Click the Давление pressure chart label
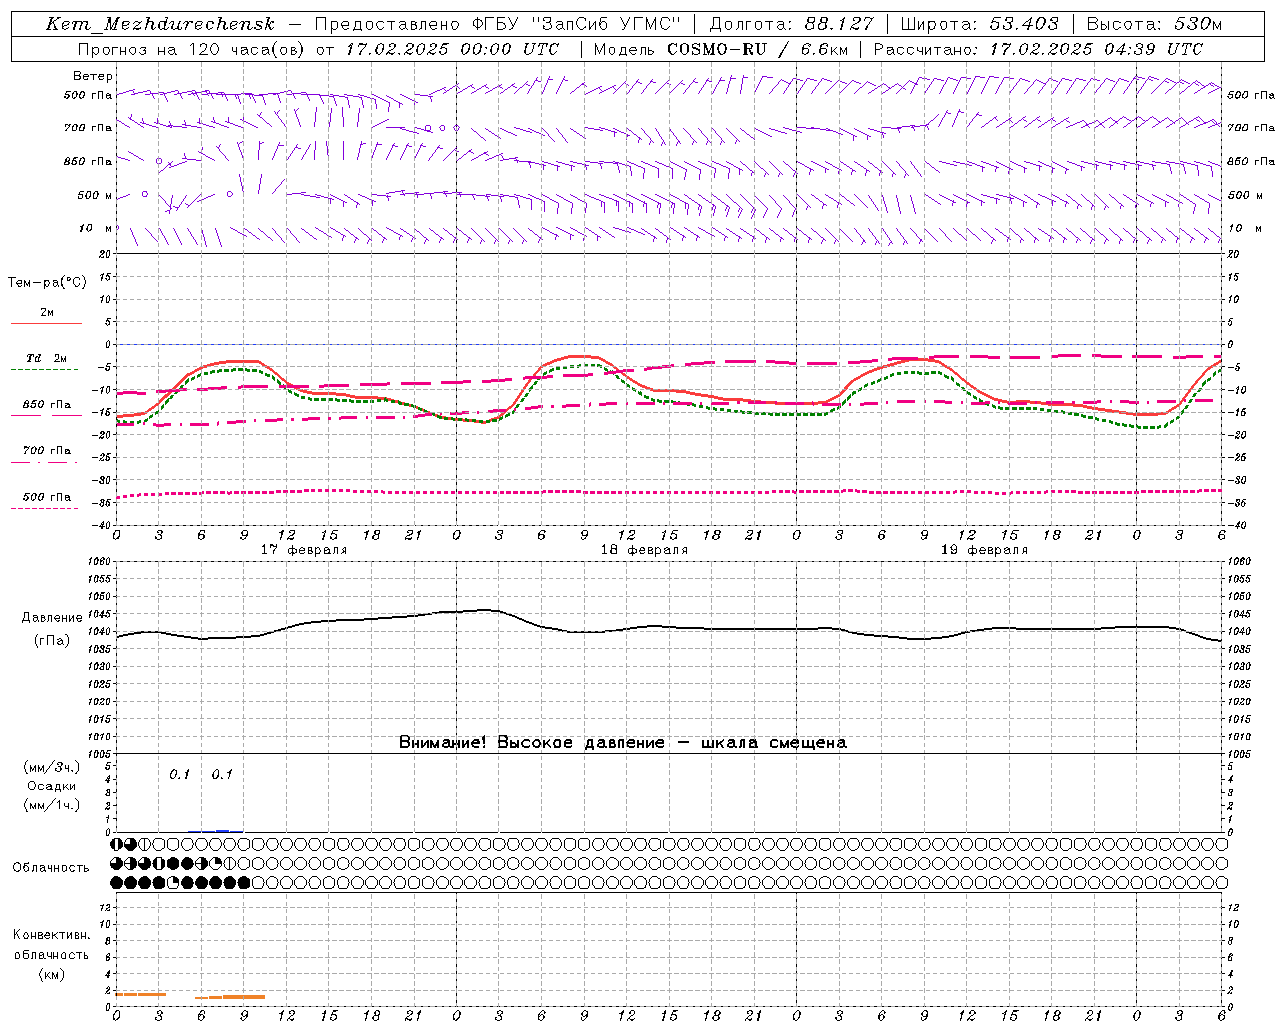This screenshot has width=1280, height=1024. pyautogui.click(x=52, y=618)
